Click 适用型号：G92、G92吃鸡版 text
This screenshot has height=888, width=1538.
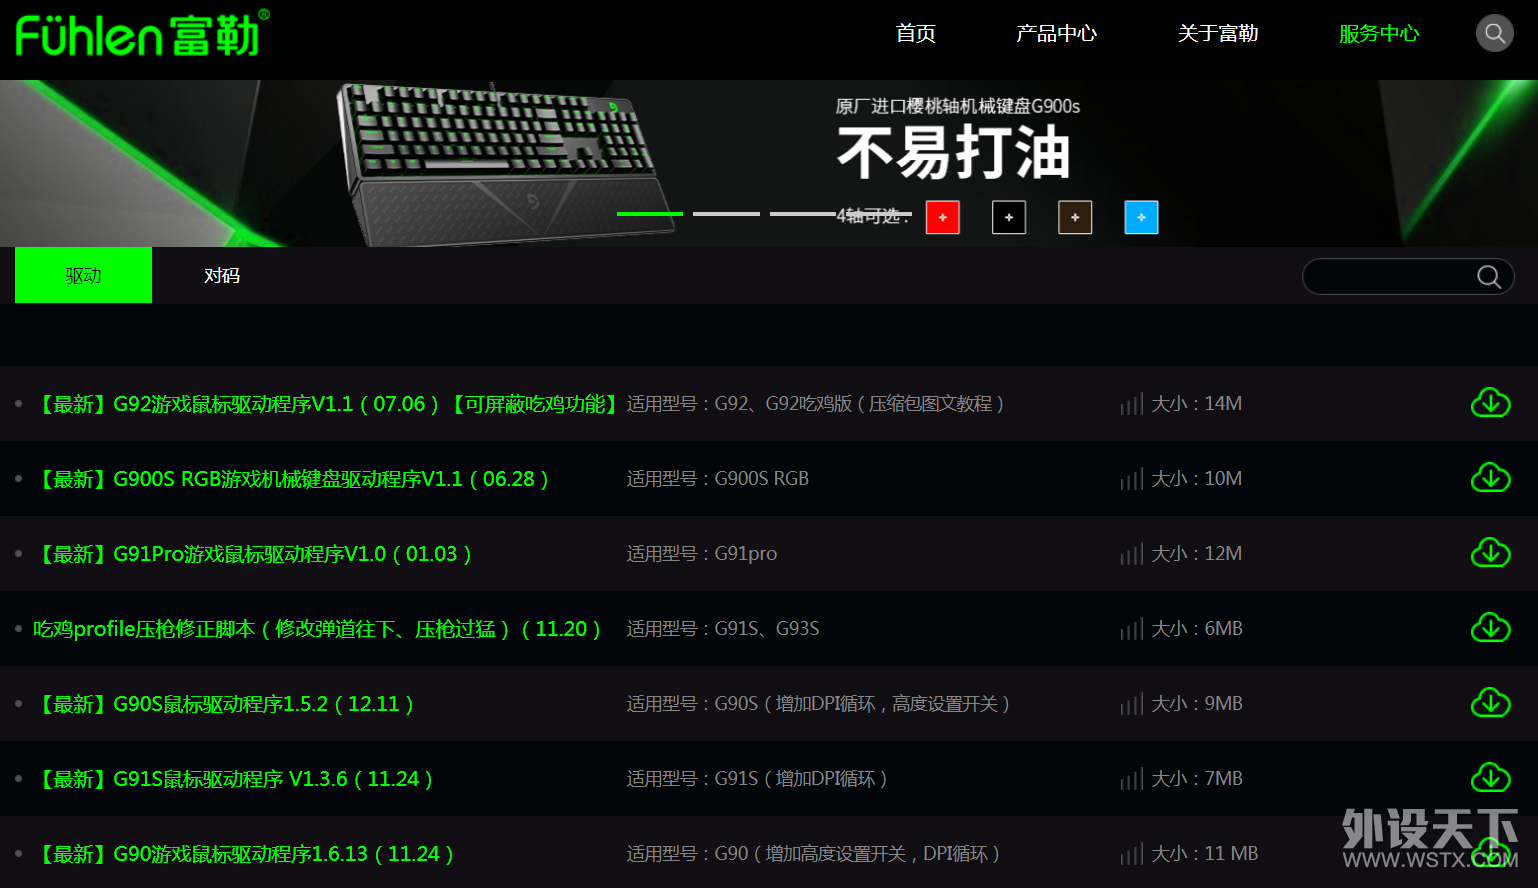(x=816, y=404)
